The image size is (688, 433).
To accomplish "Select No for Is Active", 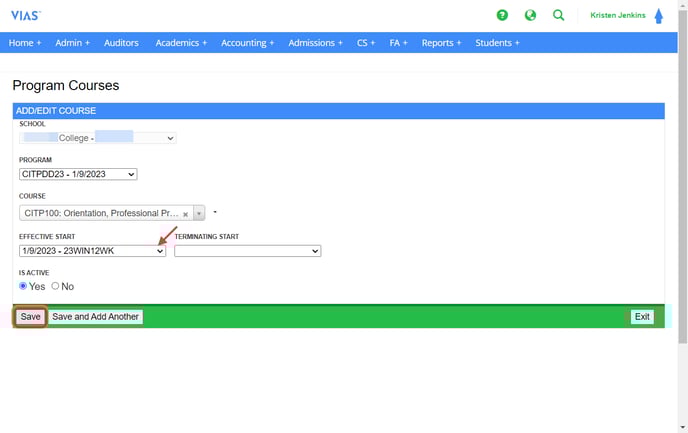I will (55, 286).
